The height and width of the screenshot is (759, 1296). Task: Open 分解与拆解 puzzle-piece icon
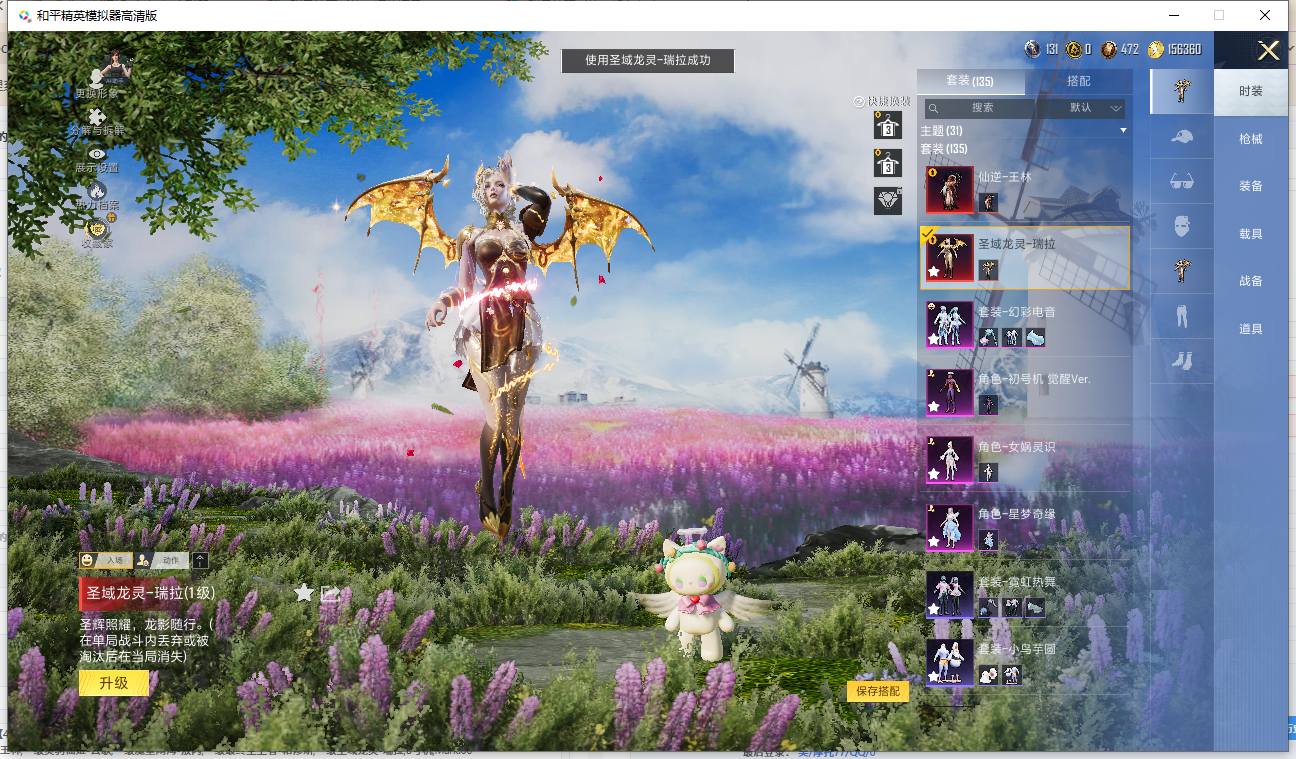click(97, 117)
